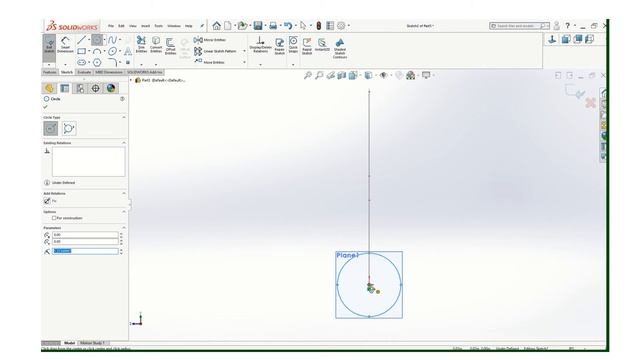640x360 pixels.
Task: Select the Sketch Fillet tool
Action: 113,62
